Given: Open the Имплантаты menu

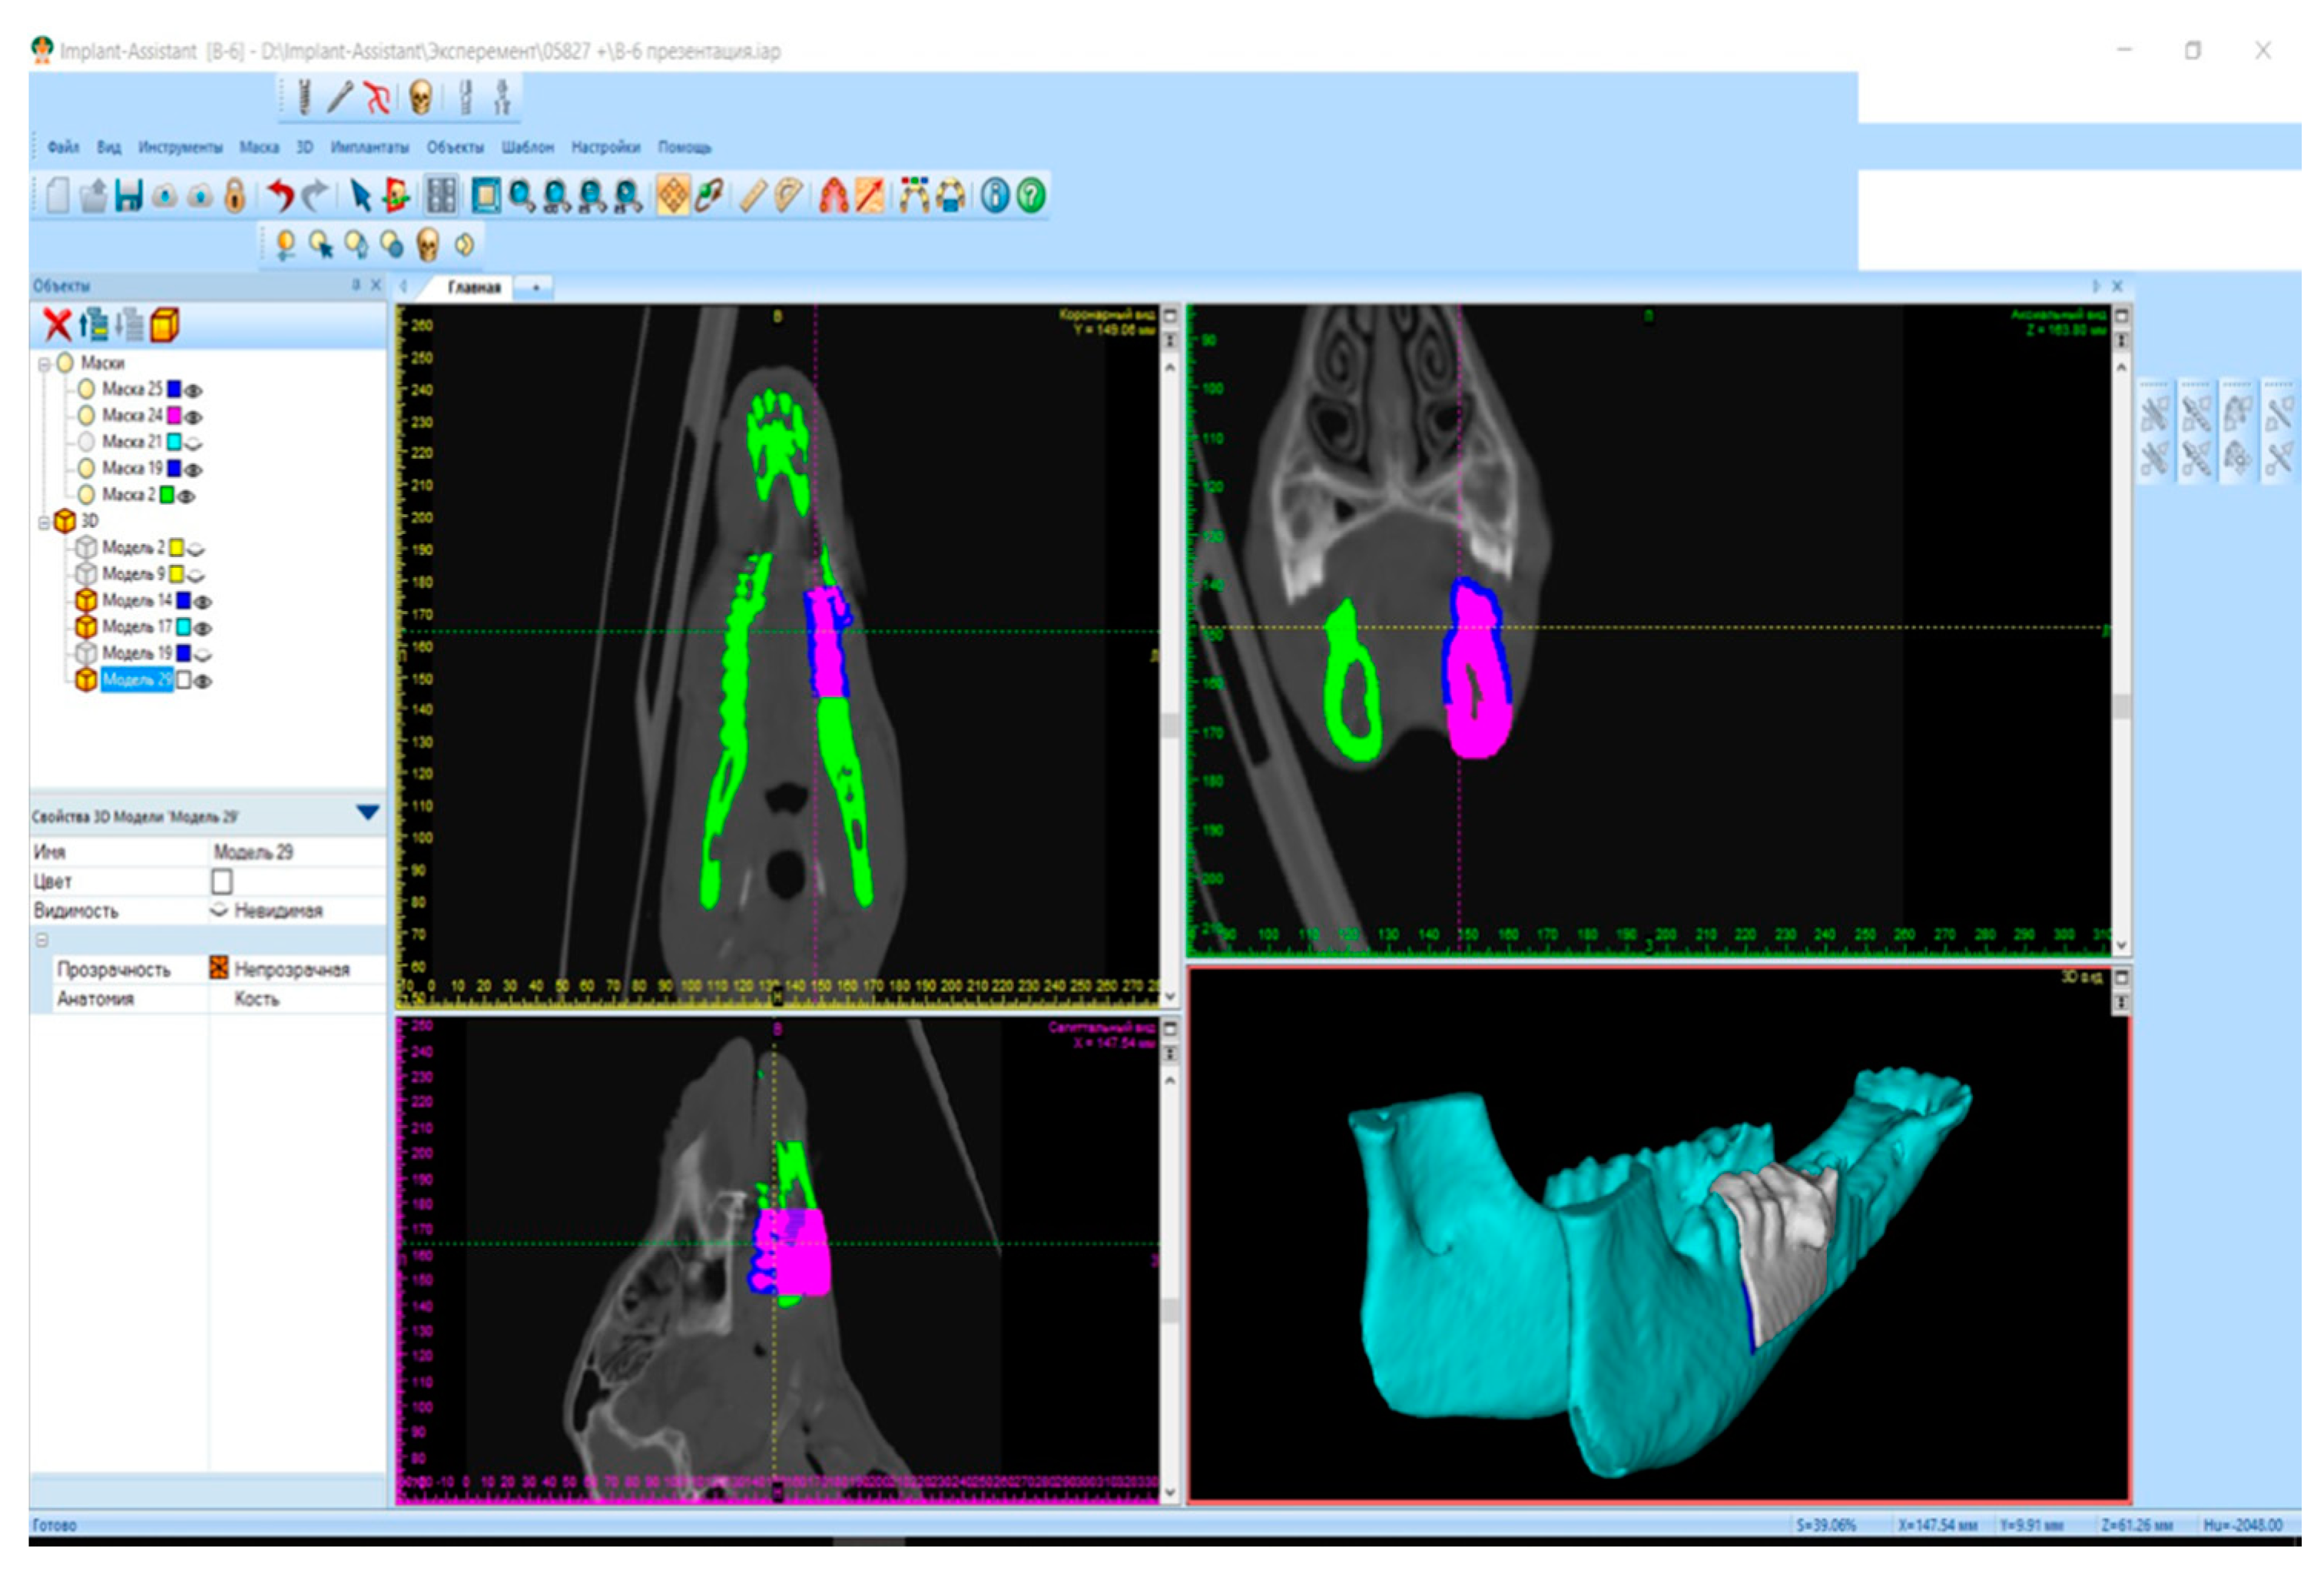Looking at the screenshot, I should pyautogui.click(x=369, y=148).
